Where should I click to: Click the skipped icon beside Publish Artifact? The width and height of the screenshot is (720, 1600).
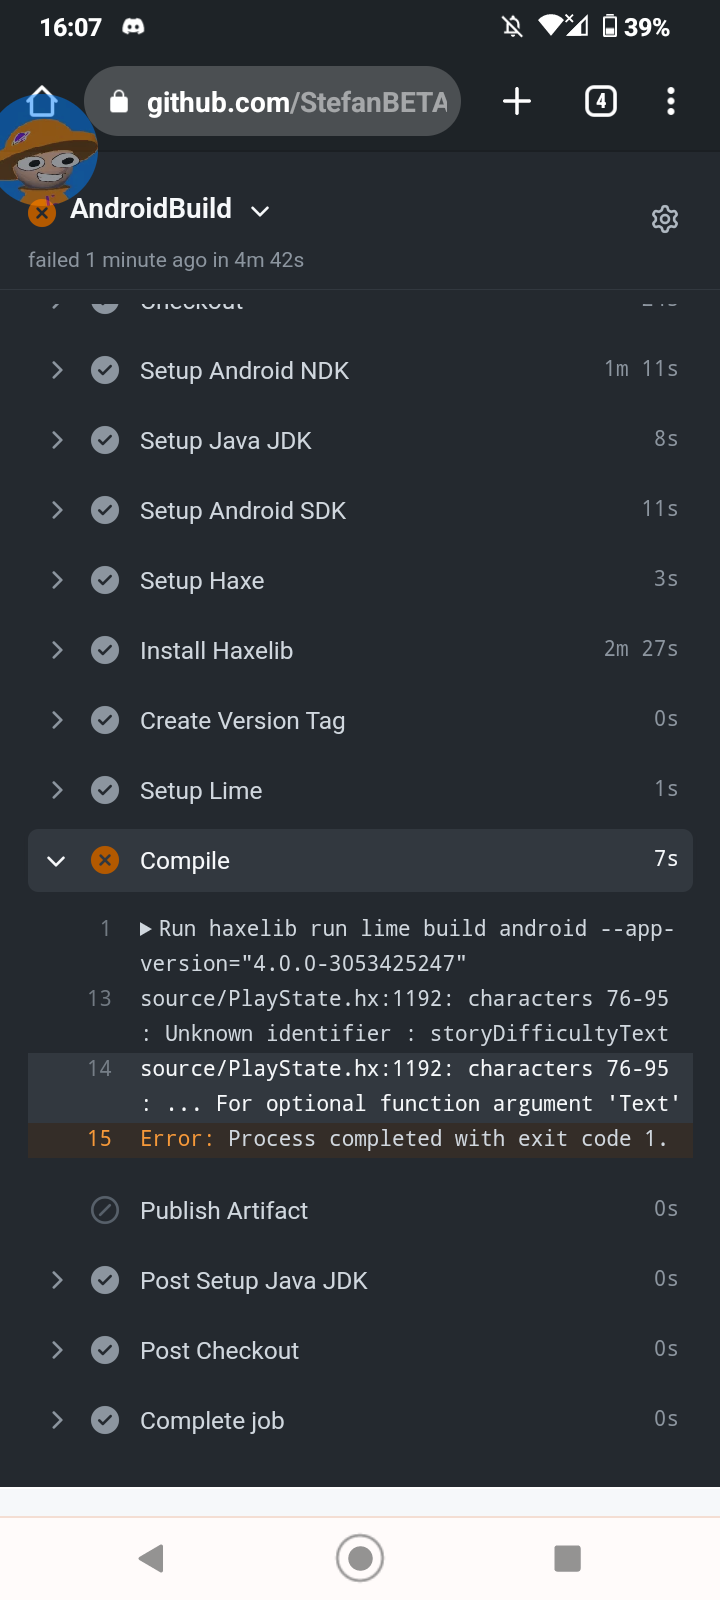pyautogui.click(x=104, y=1210)
